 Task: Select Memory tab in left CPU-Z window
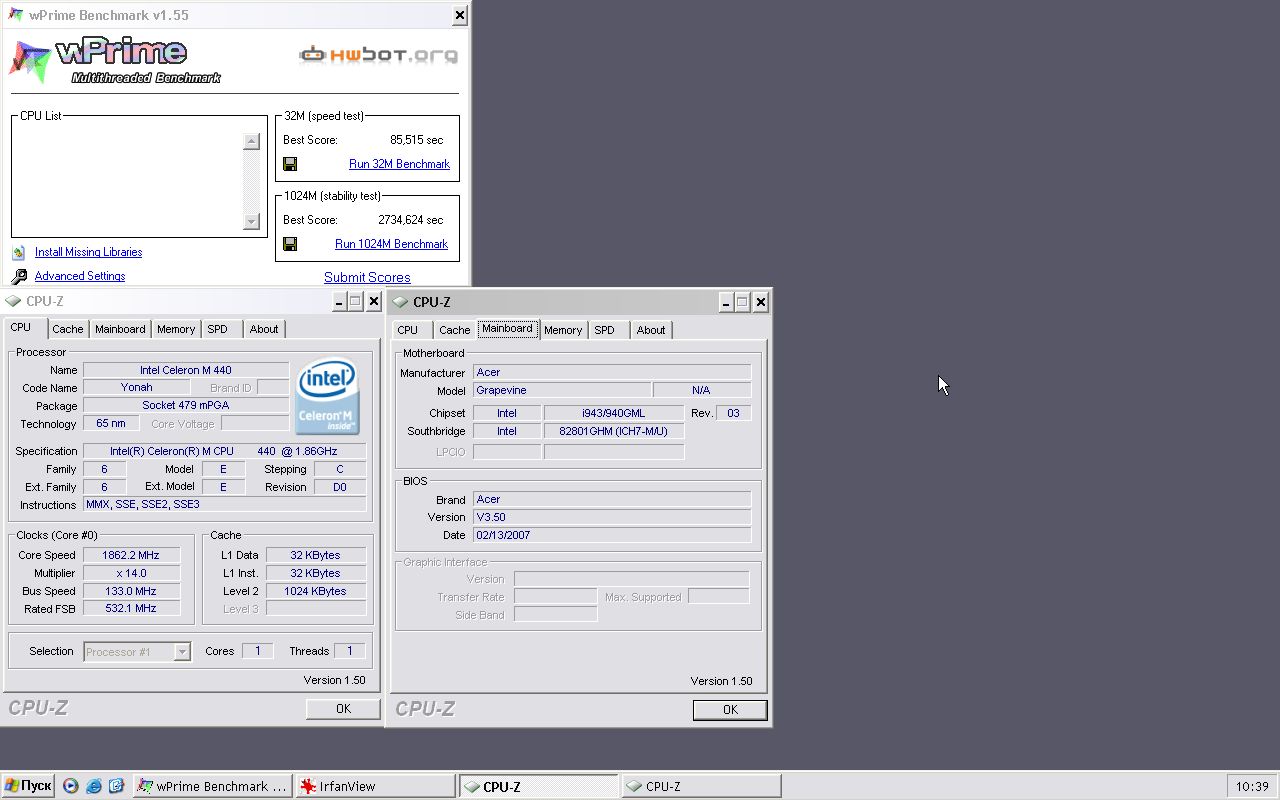click(x=176, y=329)
